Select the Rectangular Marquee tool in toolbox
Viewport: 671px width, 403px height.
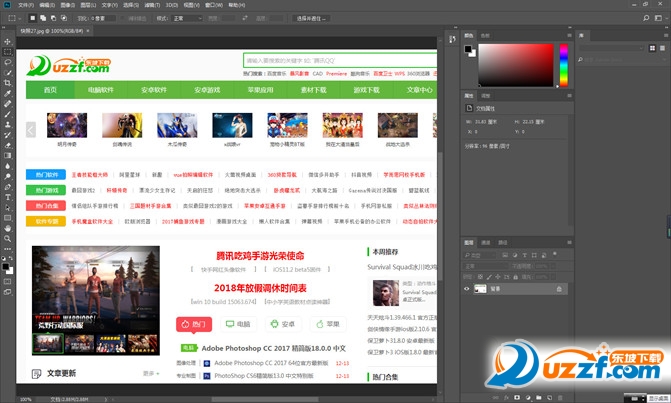coord(7,52)
